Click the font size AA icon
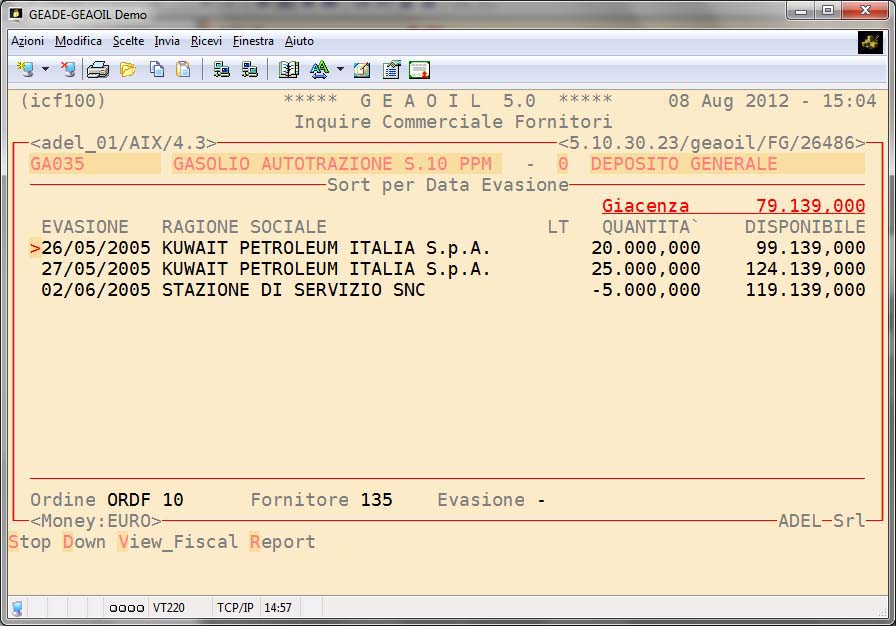896x626 pixels. click(319, 69)
